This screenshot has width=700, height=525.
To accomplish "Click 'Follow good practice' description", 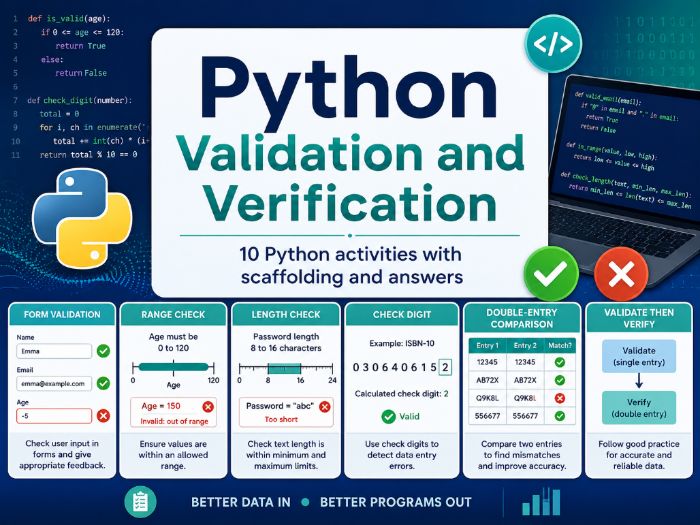I will pos(639,455).
